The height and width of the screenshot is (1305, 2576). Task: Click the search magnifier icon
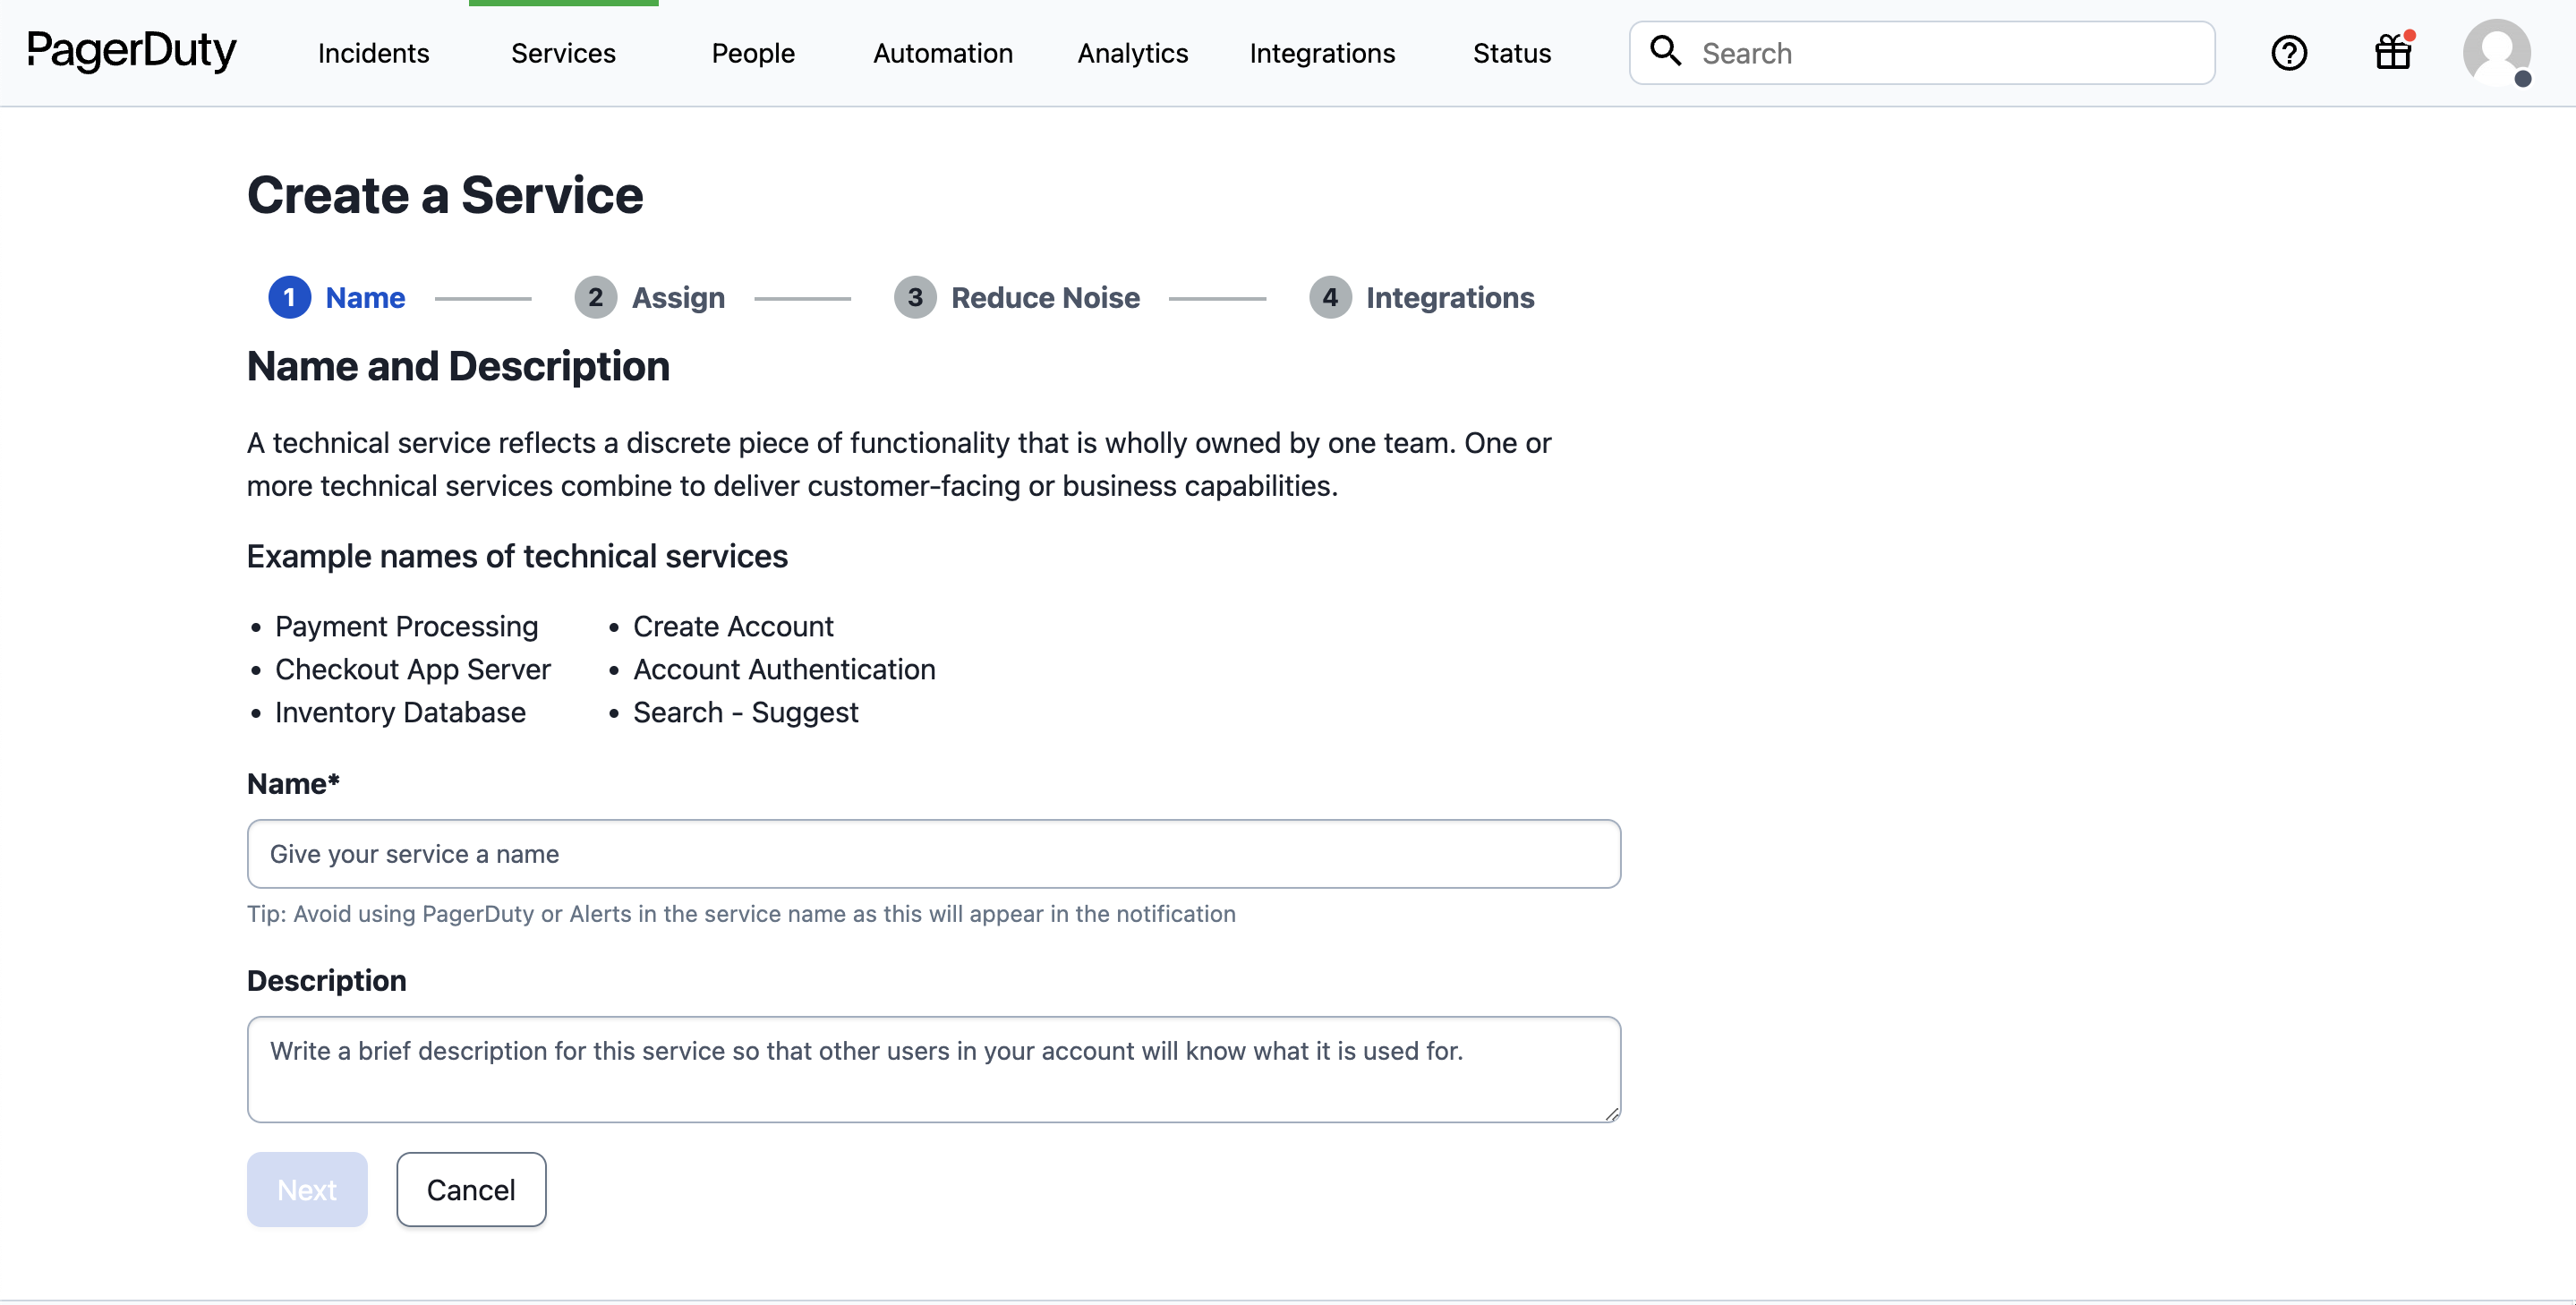pos(1665,51)
